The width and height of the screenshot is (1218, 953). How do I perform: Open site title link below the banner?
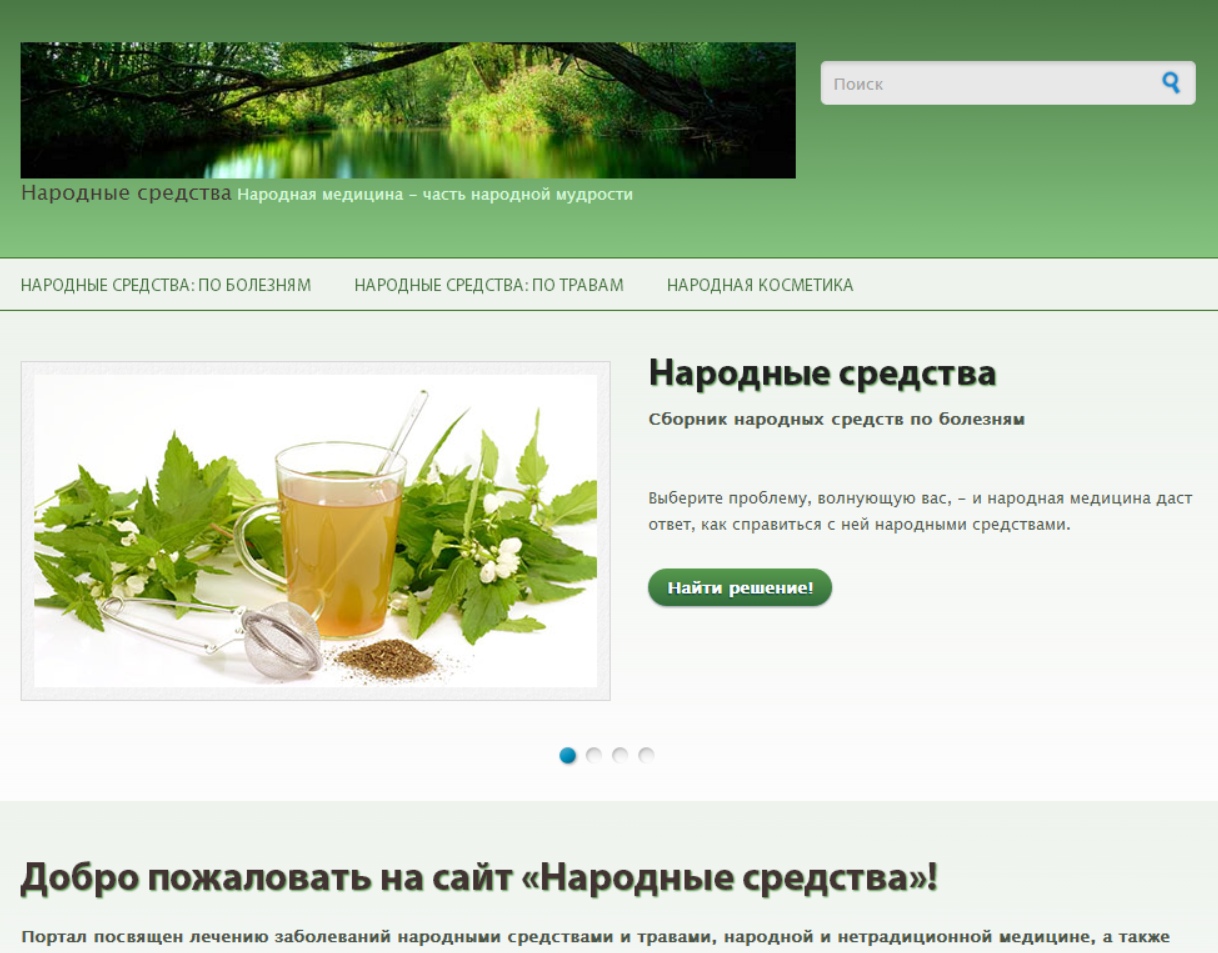126,192
